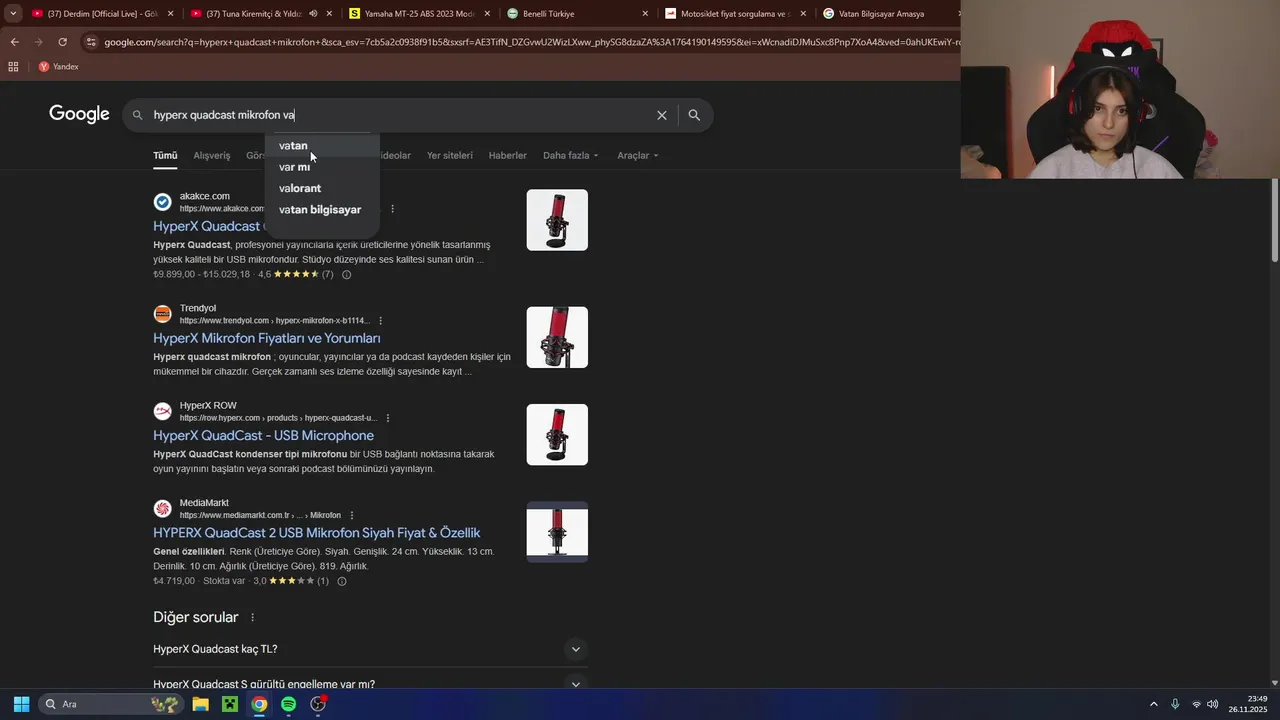
Task: Mute the Tuna Kiremitçi tab audio icon
Action: (313, 14)
